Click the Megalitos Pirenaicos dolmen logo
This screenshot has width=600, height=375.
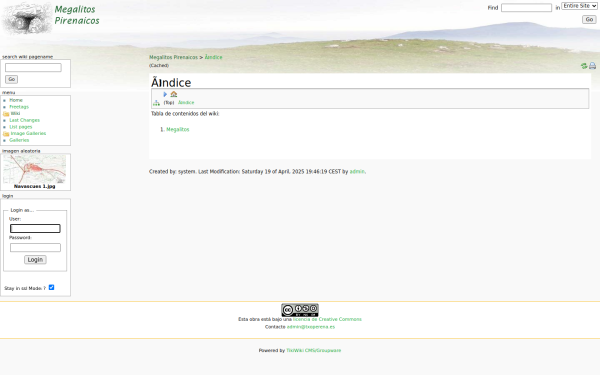[27, 19]
